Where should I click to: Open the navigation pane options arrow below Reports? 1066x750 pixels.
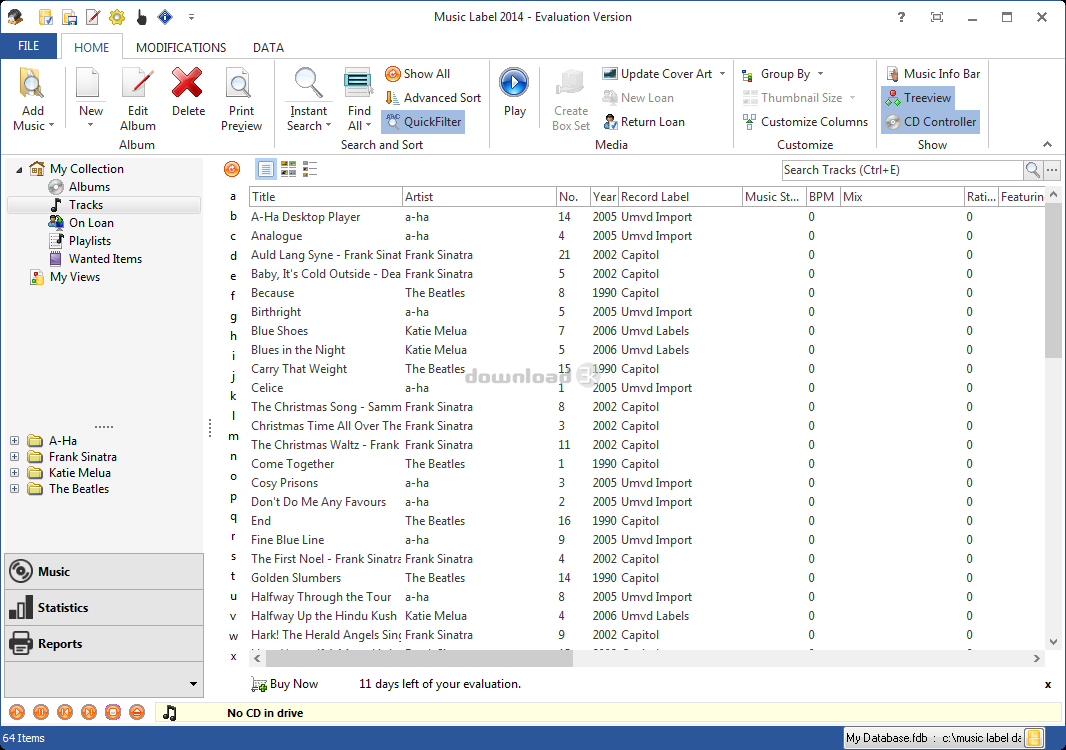tap(193, 684)
